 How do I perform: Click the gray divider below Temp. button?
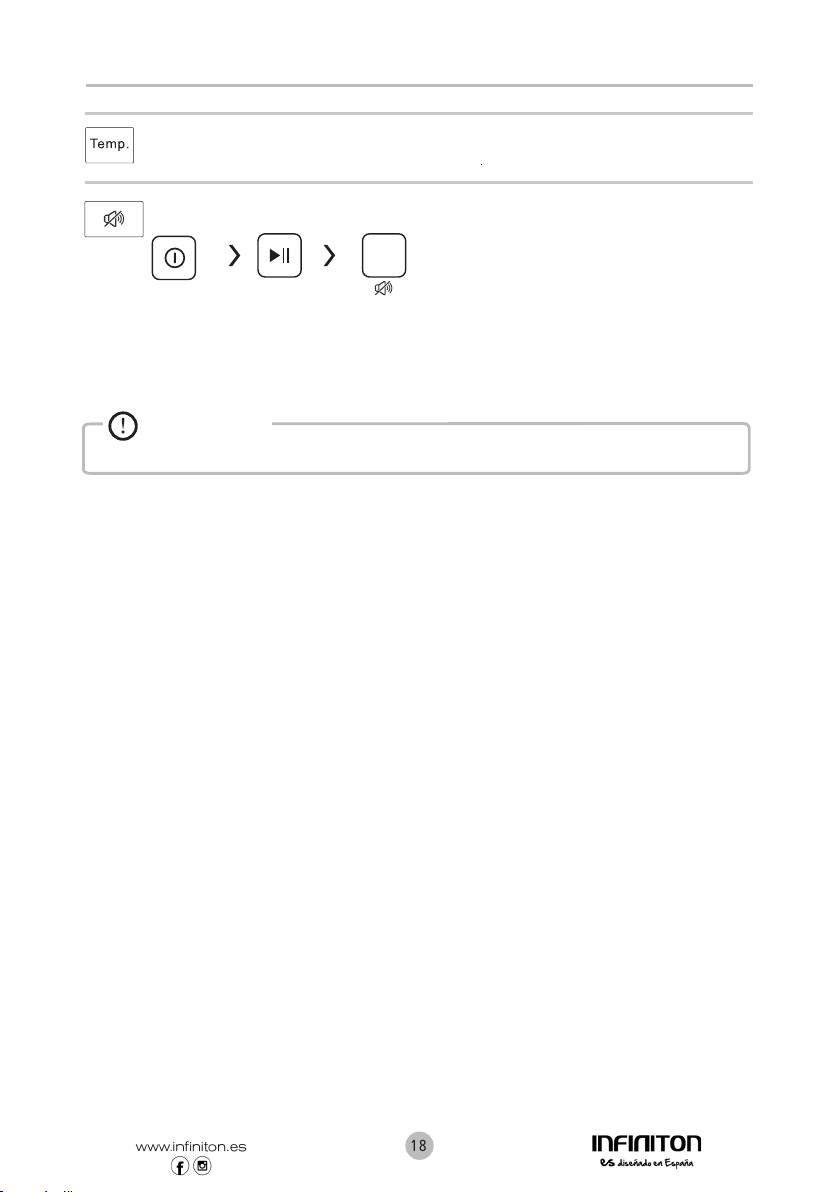point(419,182)
